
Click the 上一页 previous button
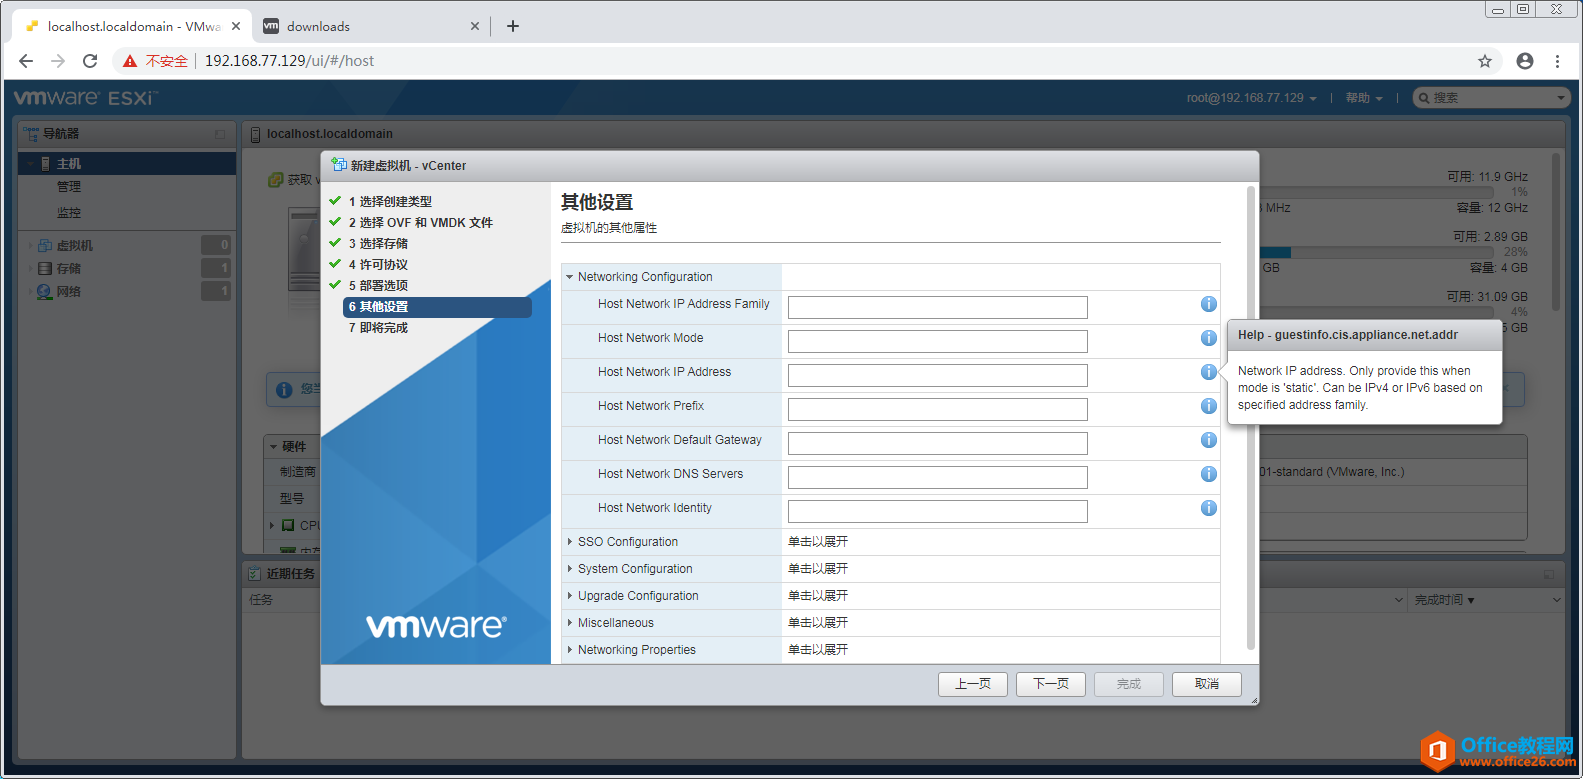pos(973,684)
